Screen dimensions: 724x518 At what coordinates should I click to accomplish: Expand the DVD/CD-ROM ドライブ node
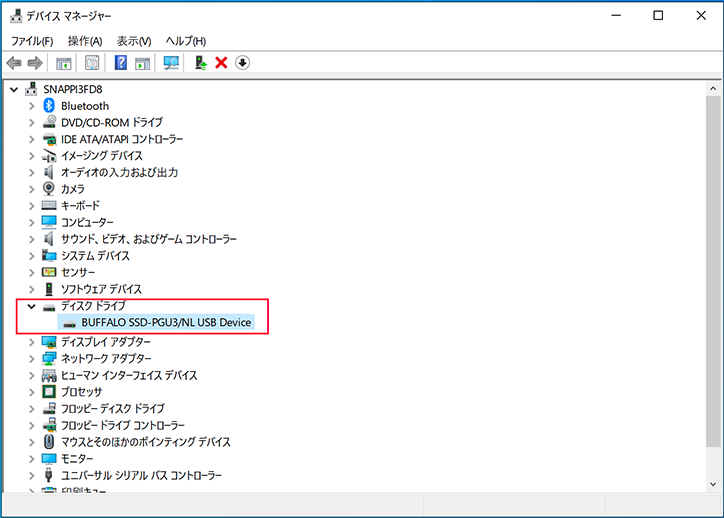[x=31, y=122]
